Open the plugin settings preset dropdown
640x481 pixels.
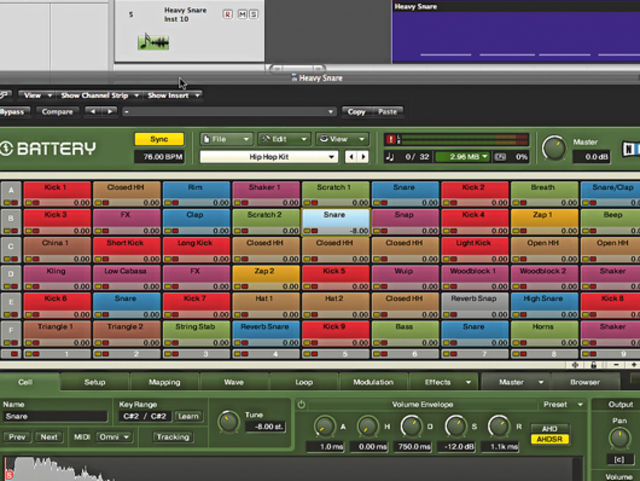click(229, 111)
